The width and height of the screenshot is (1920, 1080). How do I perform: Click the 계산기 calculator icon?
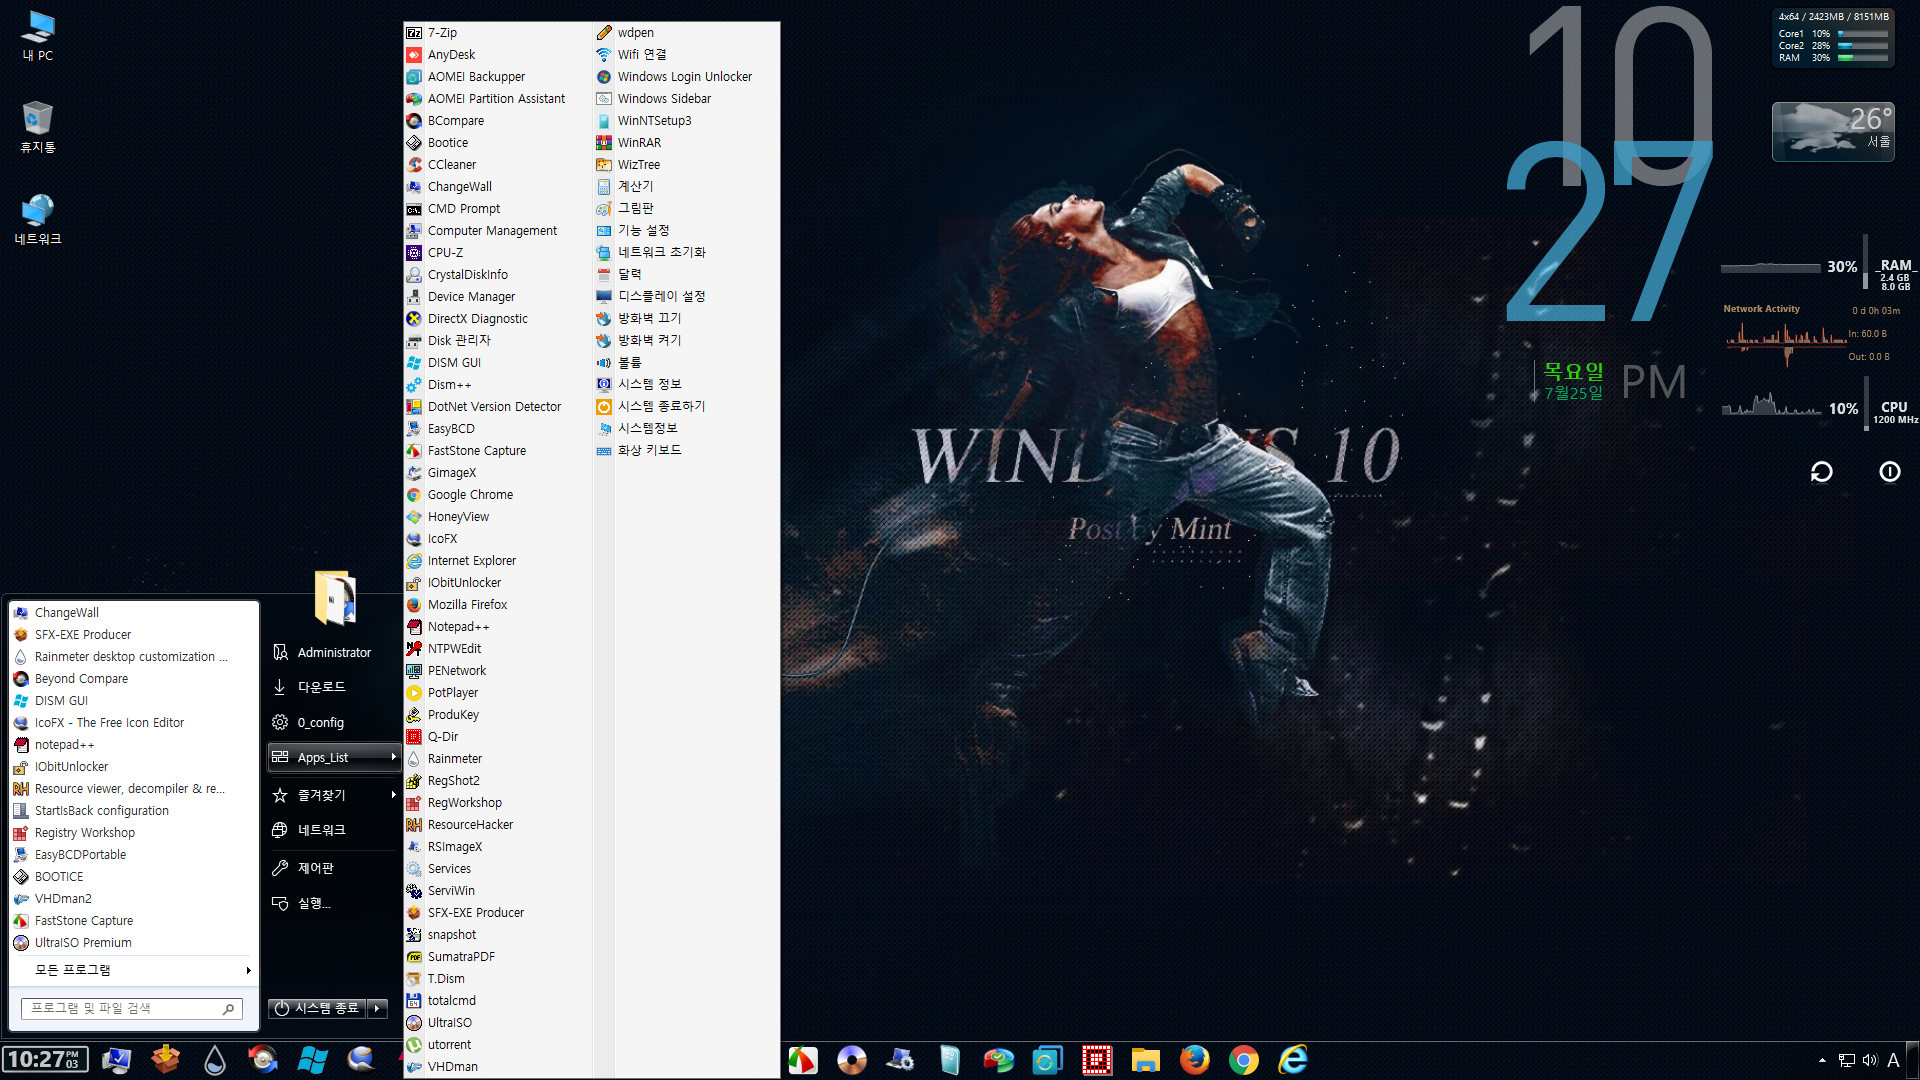[x=604, y=187]
